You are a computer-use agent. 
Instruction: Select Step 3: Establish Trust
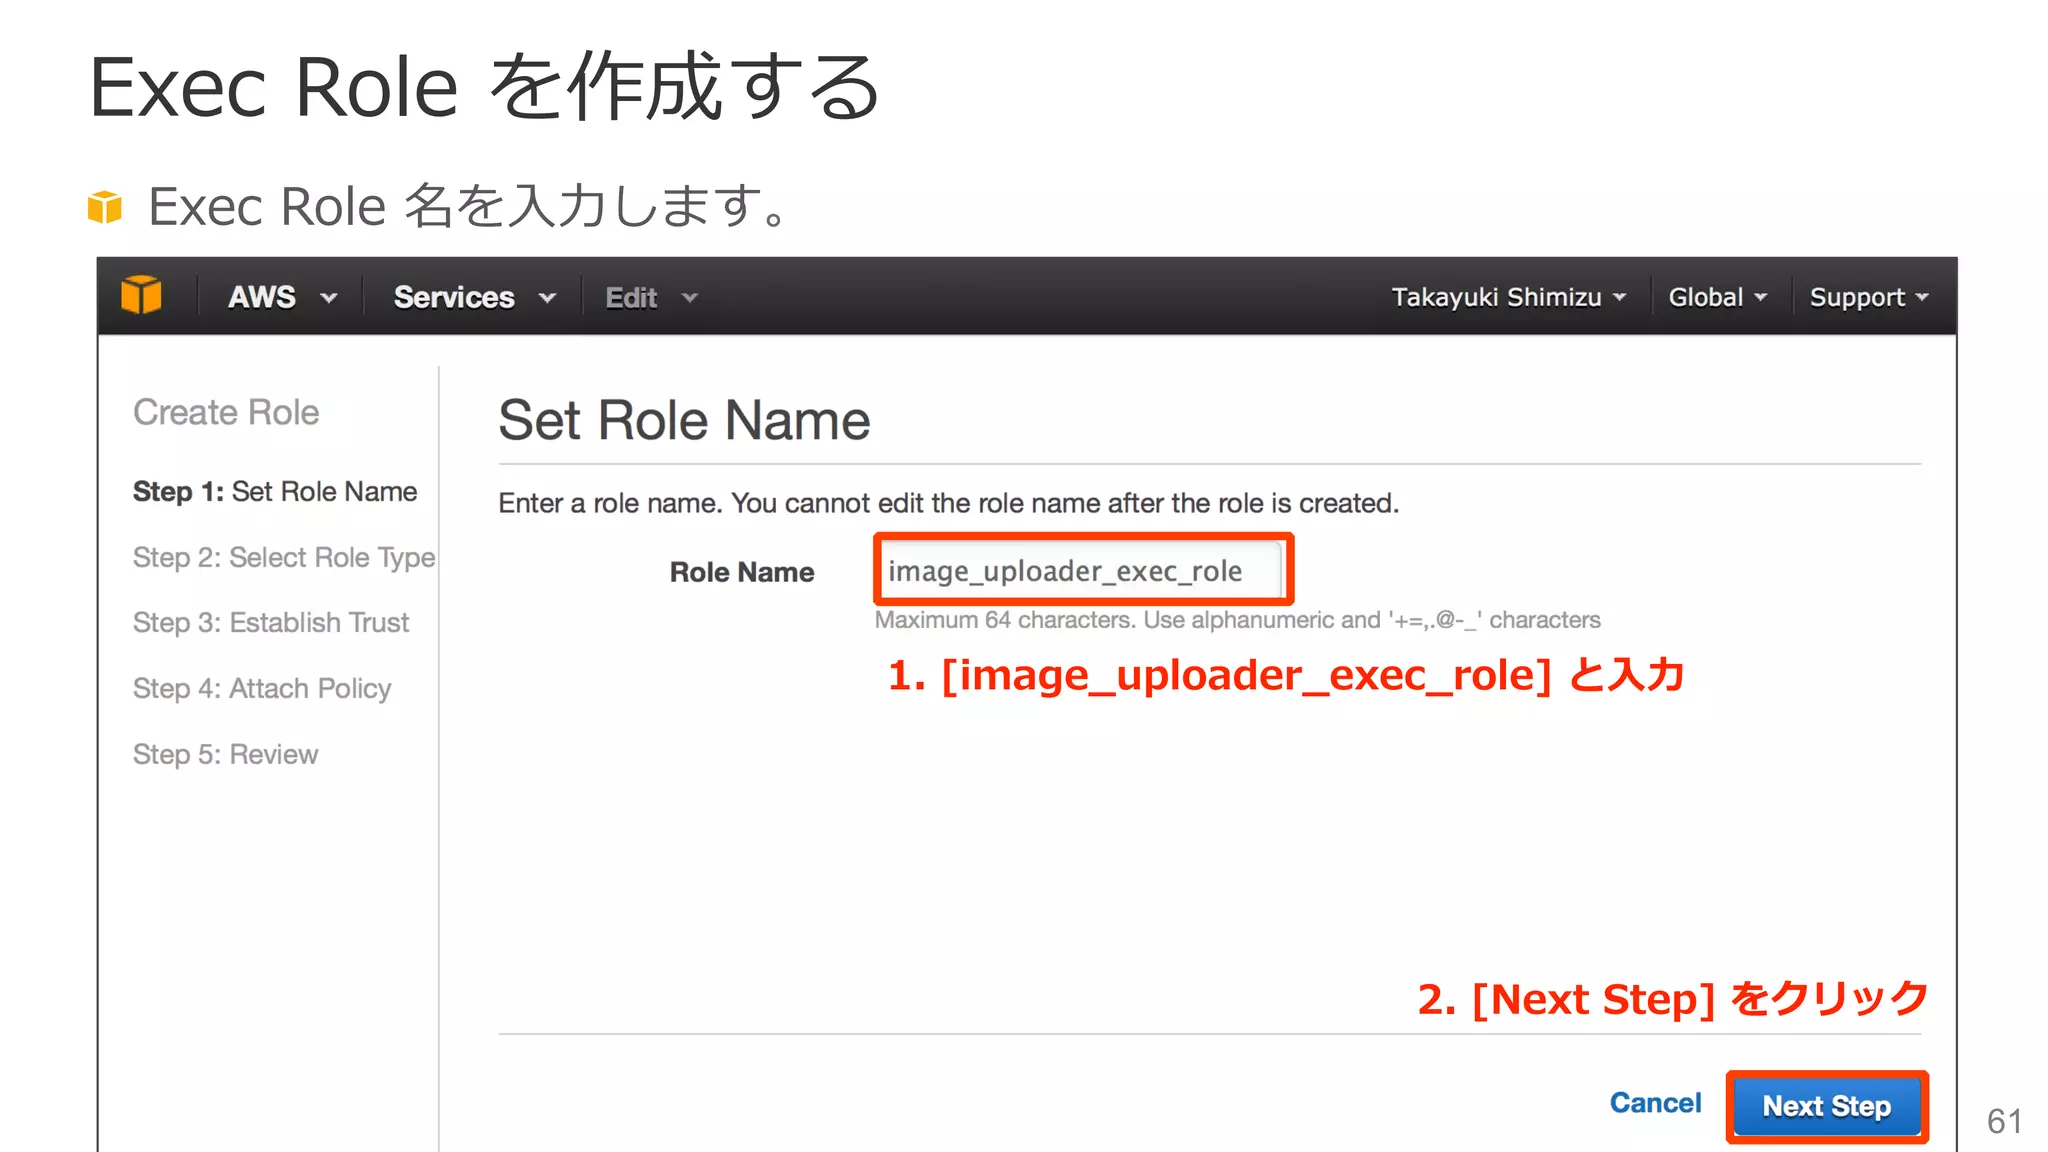pos(271,622)
